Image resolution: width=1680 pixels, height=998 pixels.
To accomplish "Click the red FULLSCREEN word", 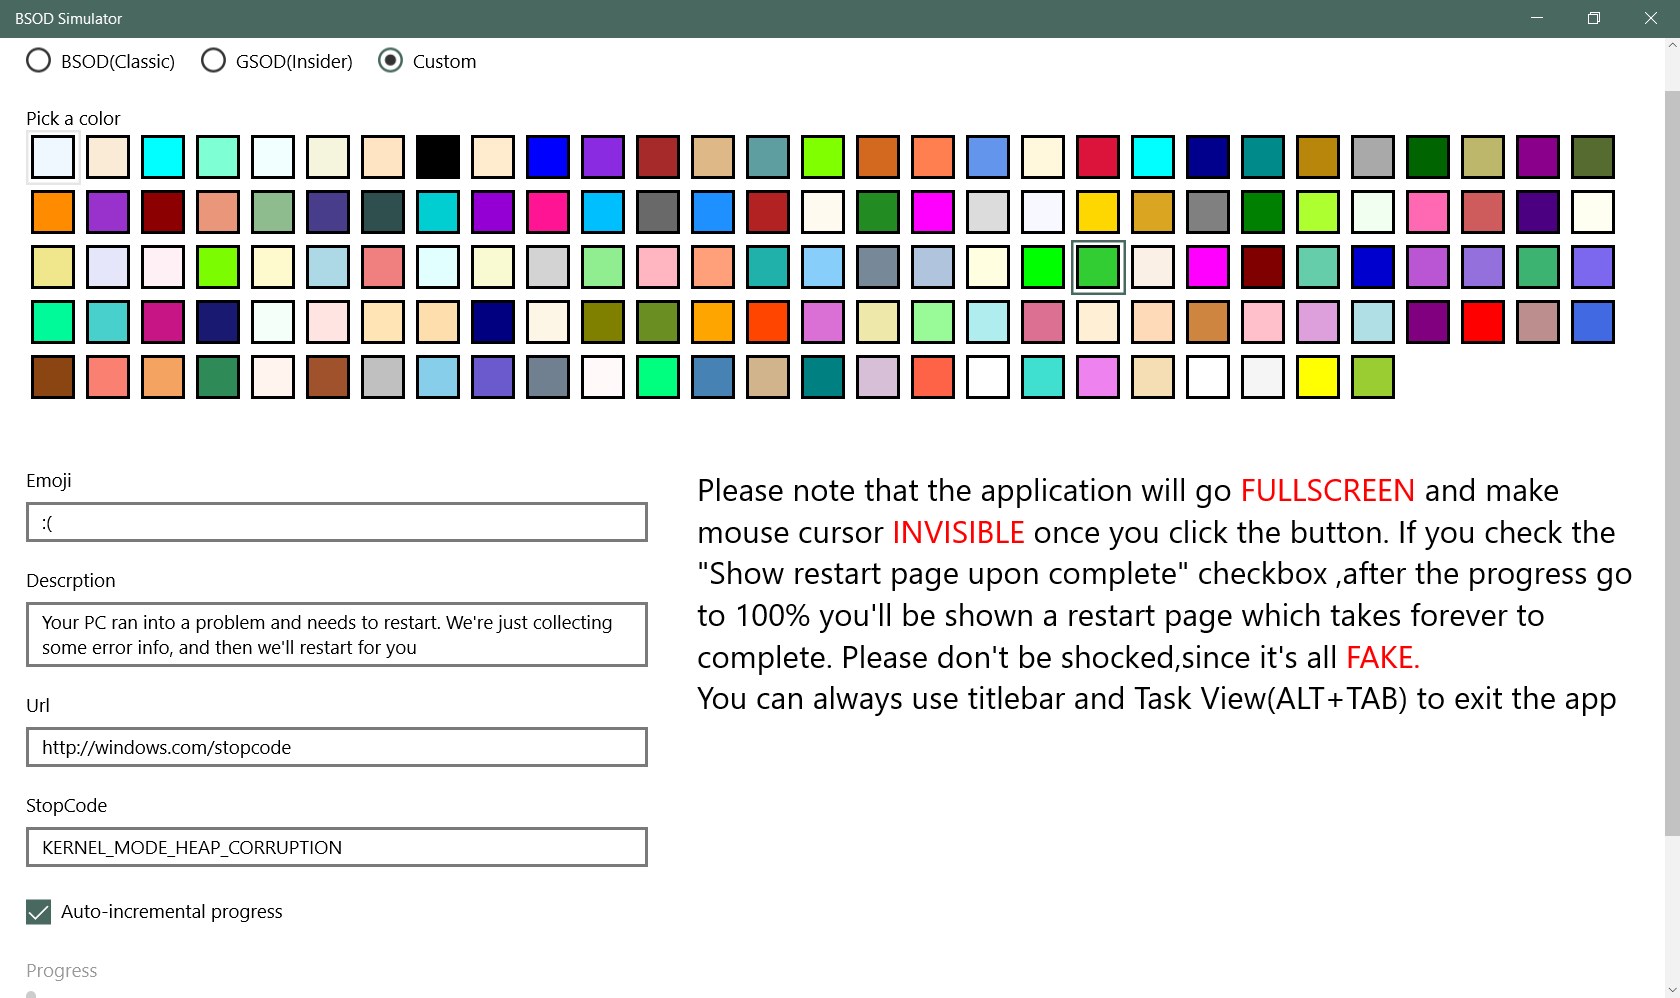I will (x=1327, y=490).
